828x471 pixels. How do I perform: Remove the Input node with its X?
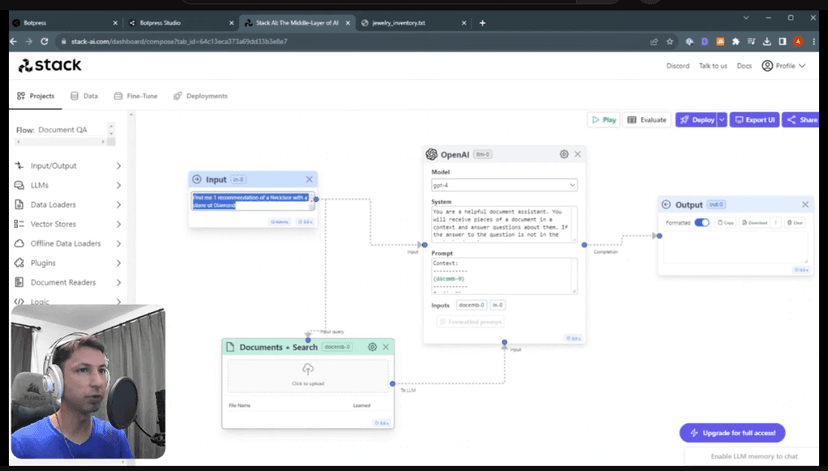pos(309,180)
